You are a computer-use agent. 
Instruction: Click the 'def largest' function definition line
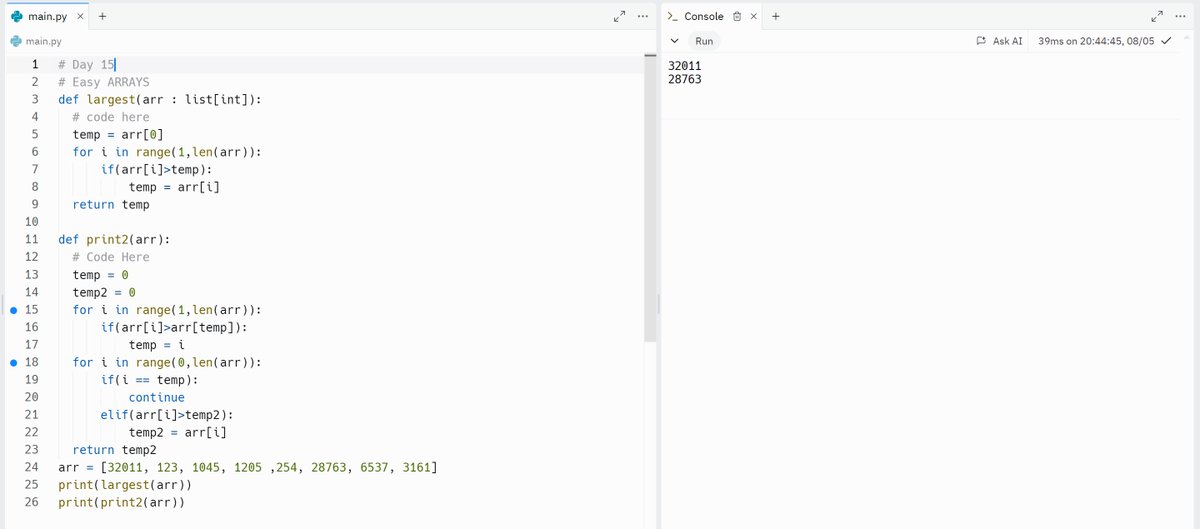pyautogui.click(x=161, y=99)
